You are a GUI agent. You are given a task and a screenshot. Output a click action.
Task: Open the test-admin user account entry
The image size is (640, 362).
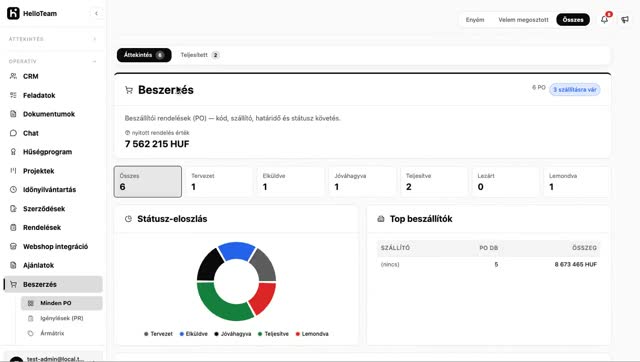(x=52, y=357)
